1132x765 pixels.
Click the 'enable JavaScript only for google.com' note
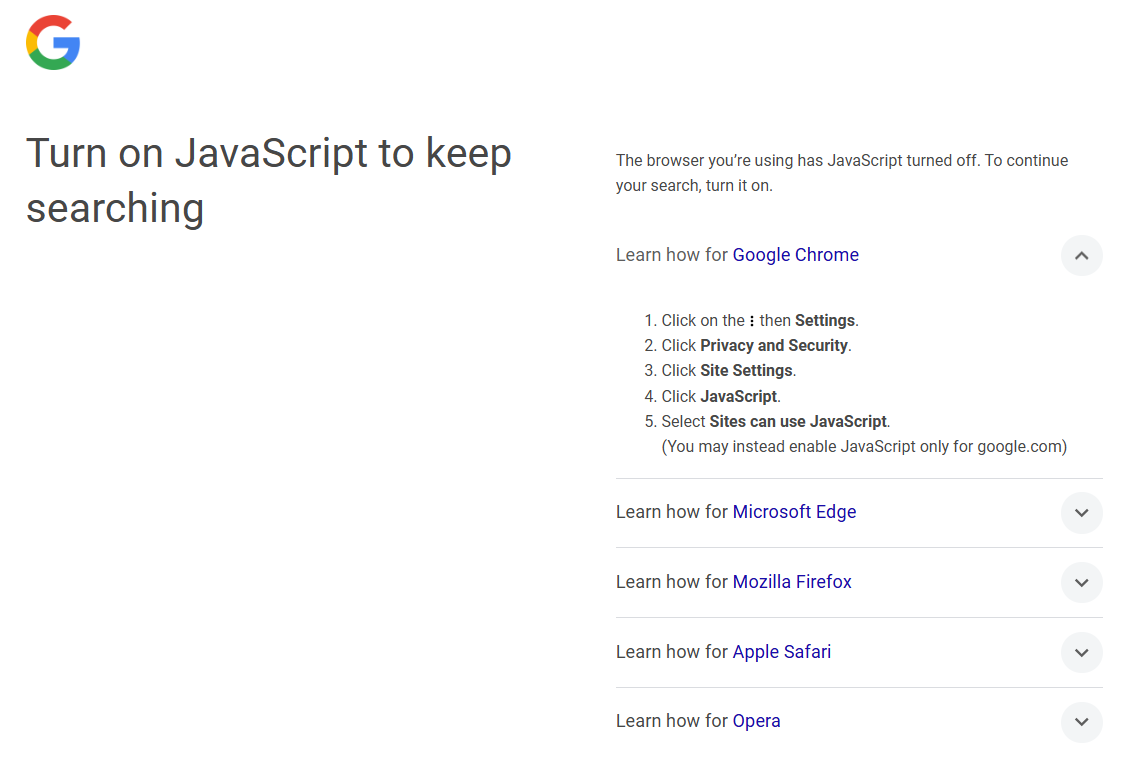pos(864,447)
